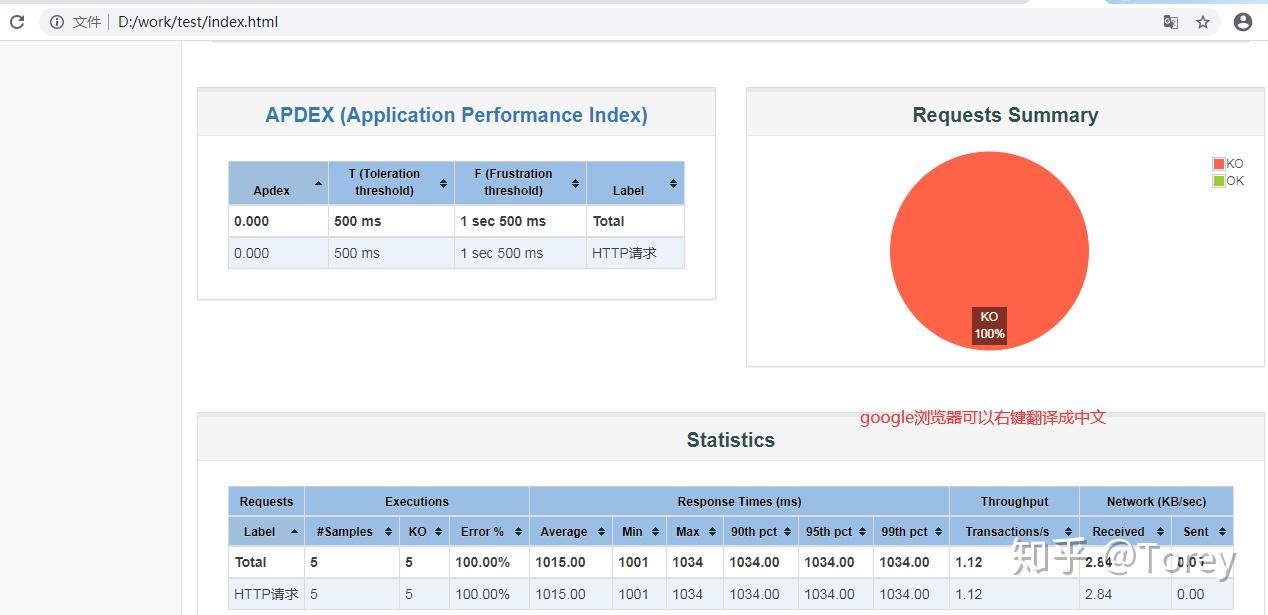This screenshot has width=1268, height=615.
Task: Click the Statistics panel title
Action: point(730,440)
